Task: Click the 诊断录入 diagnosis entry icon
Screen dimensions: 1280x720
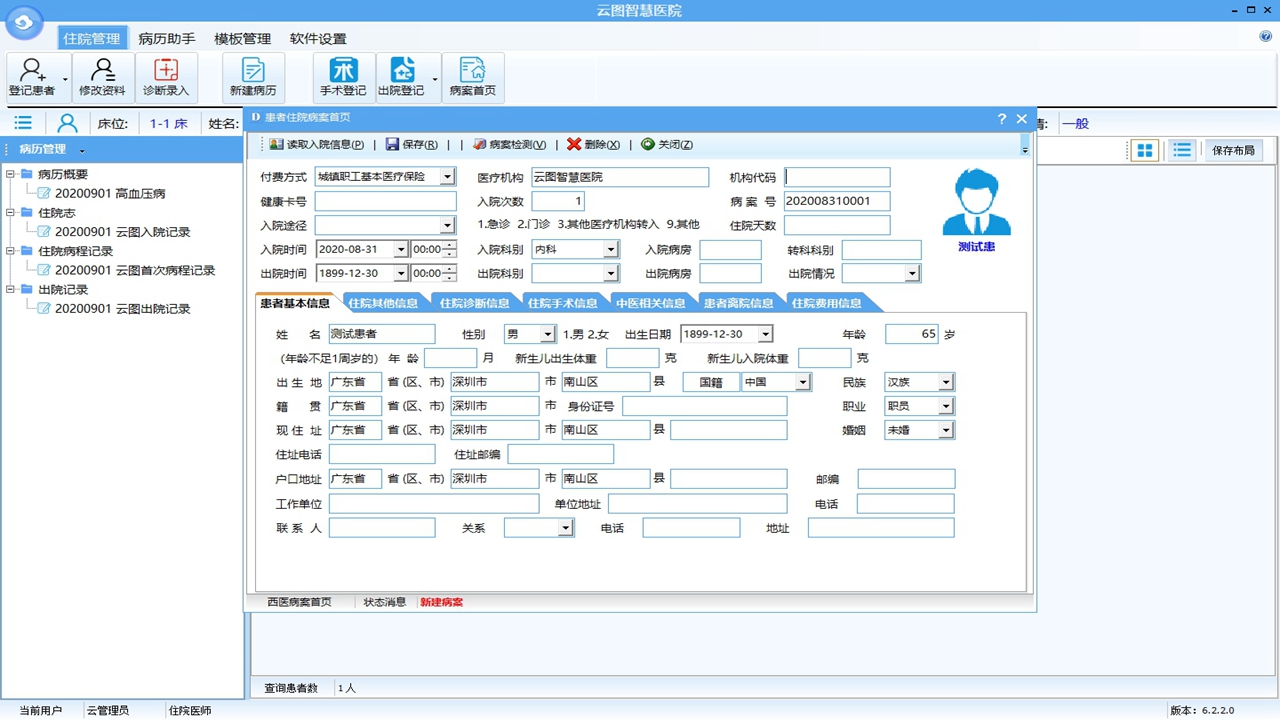Action: [x=166, y=76]
